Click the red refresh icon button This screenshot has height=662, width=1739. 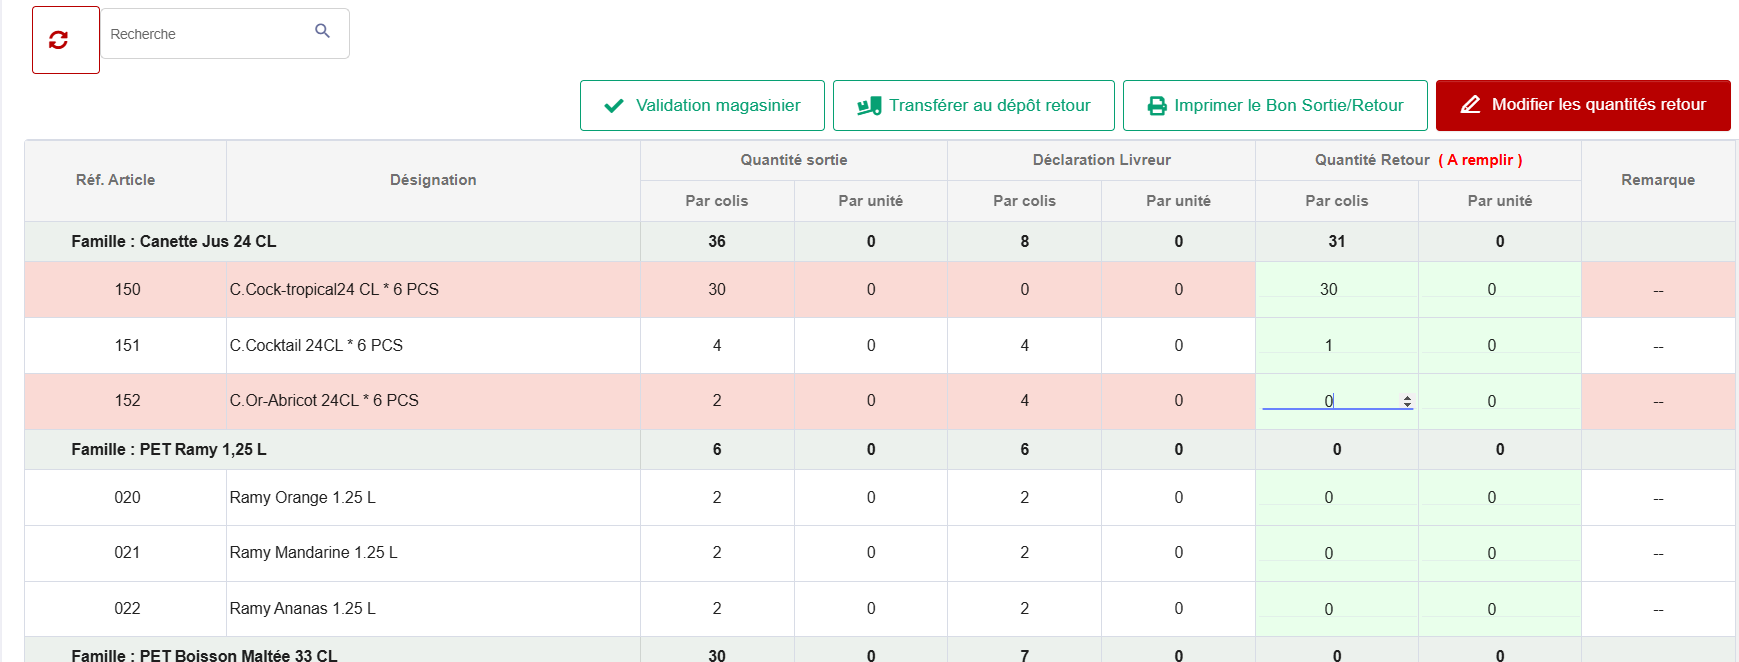click(x=59, y=40)
